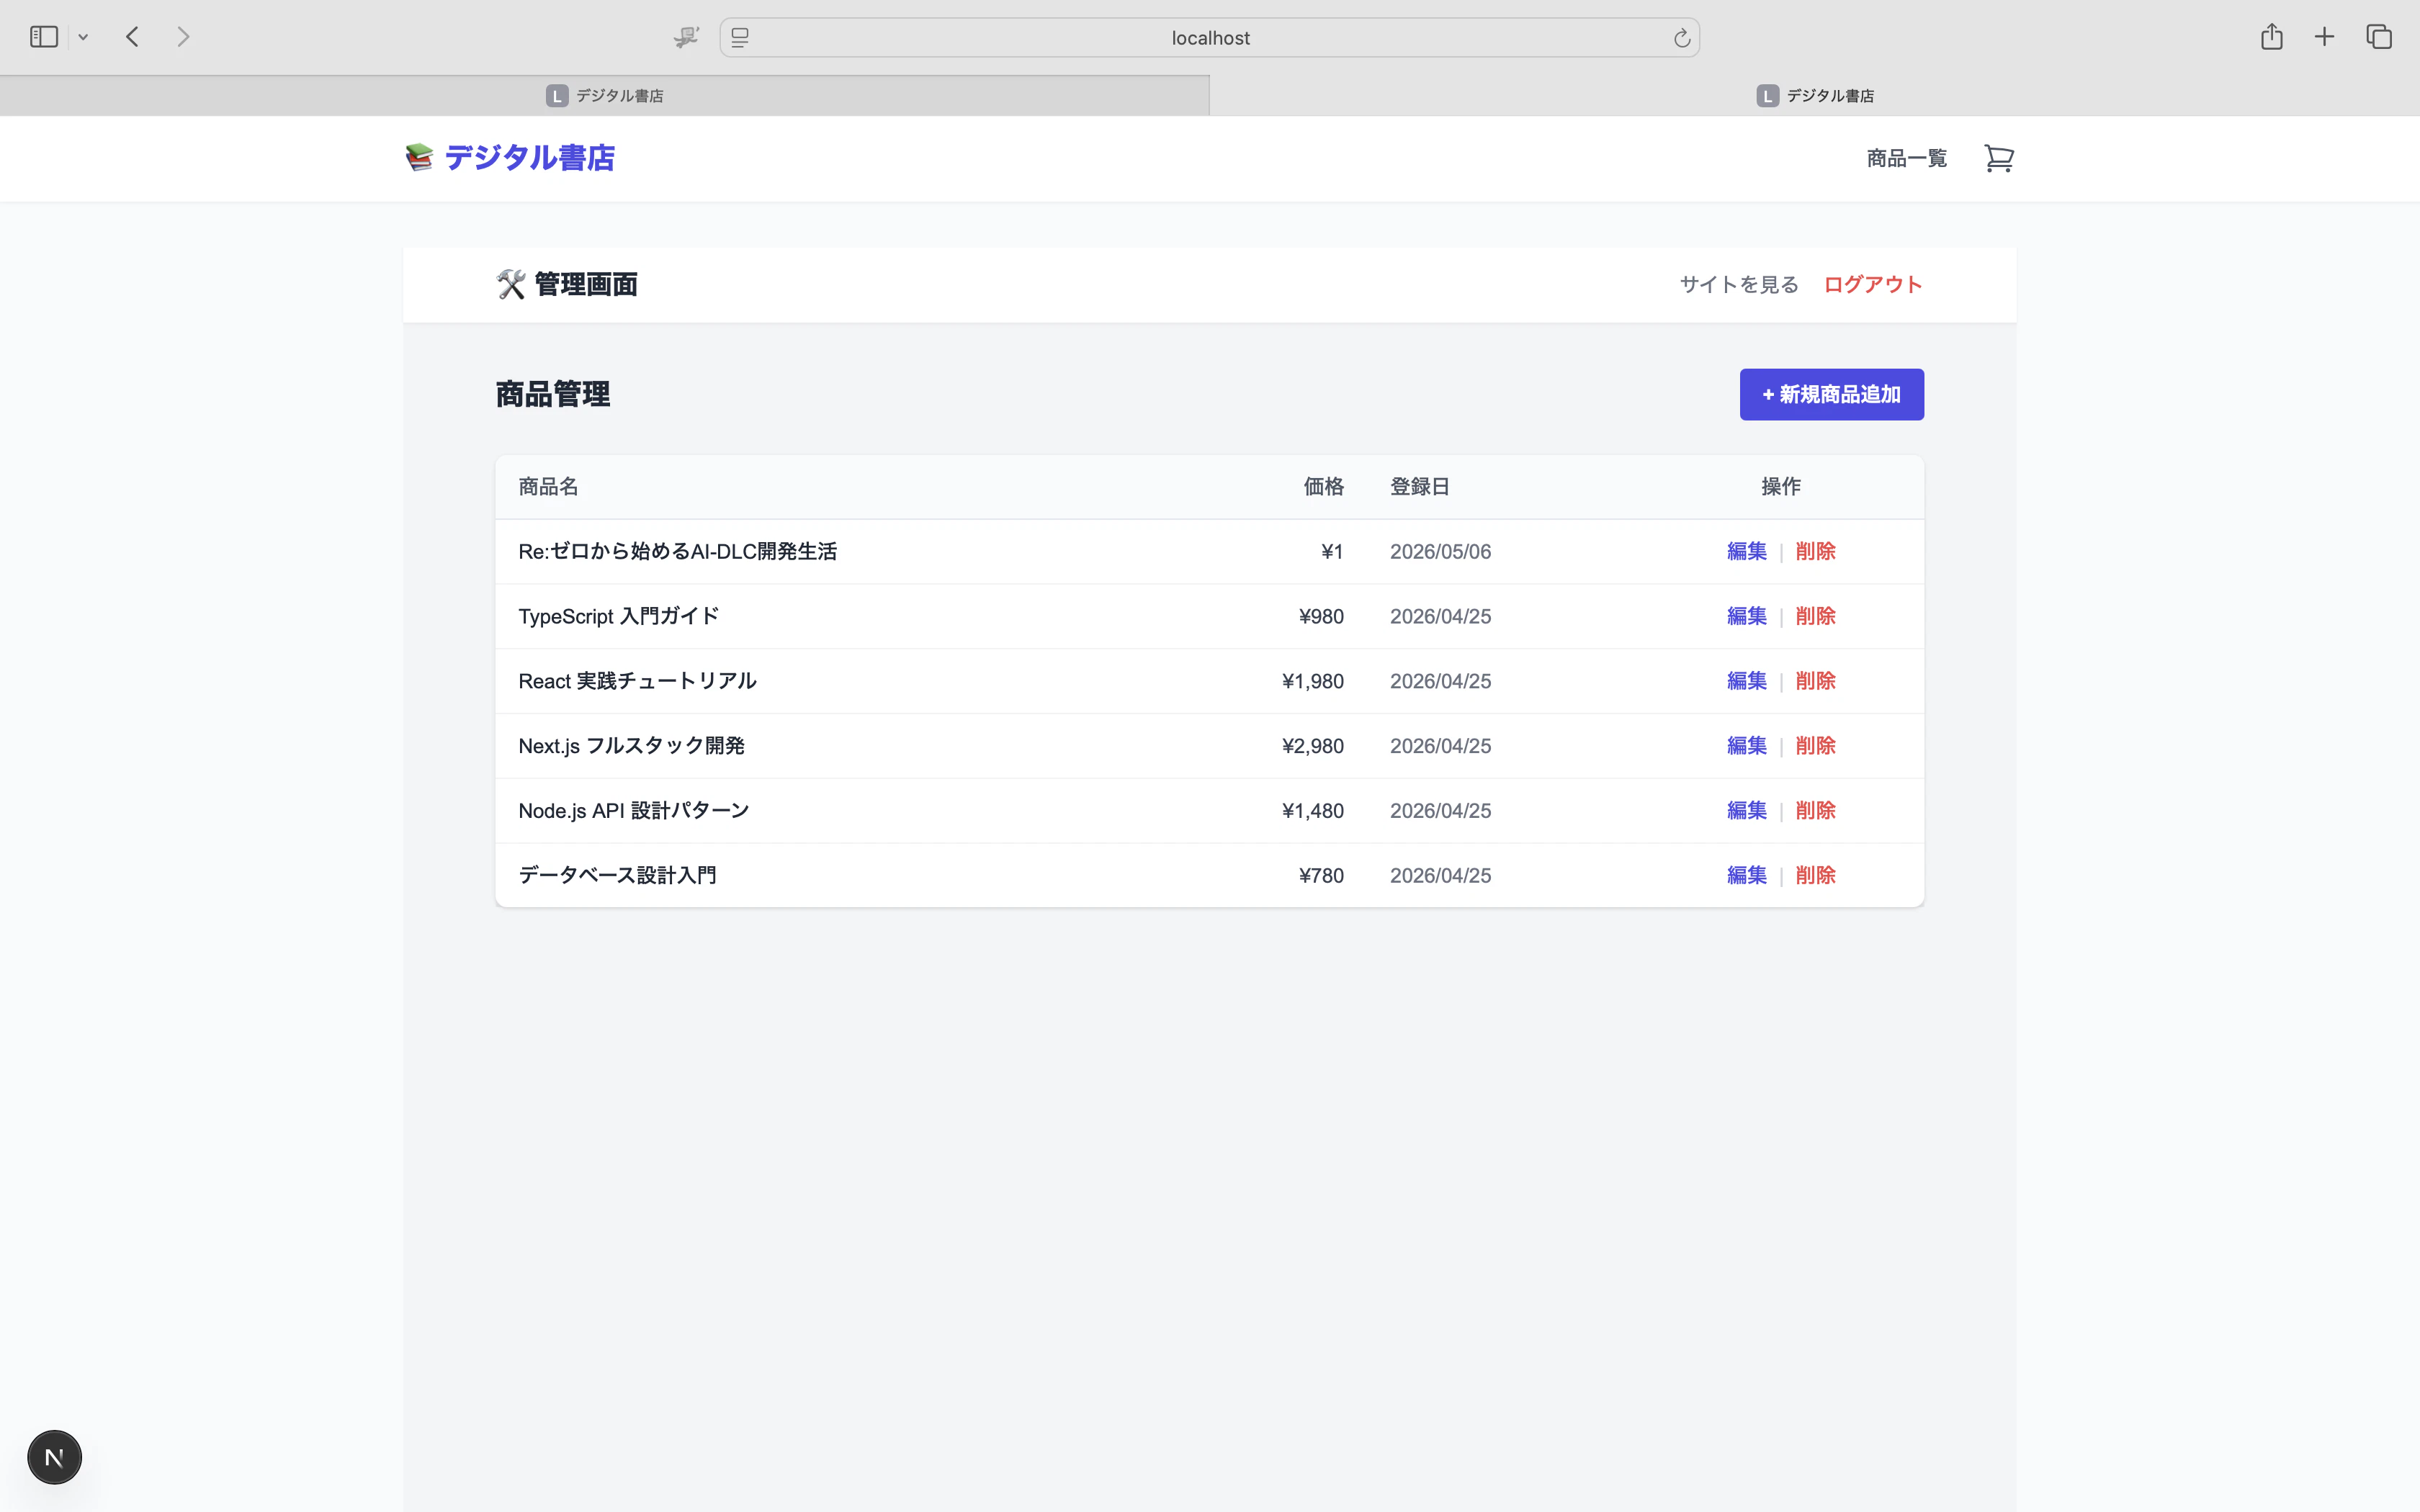This screenshot has width=2420, height=1512.
Task: Open the page reader menu icon in address bar
Action: [x=740, y=38]
